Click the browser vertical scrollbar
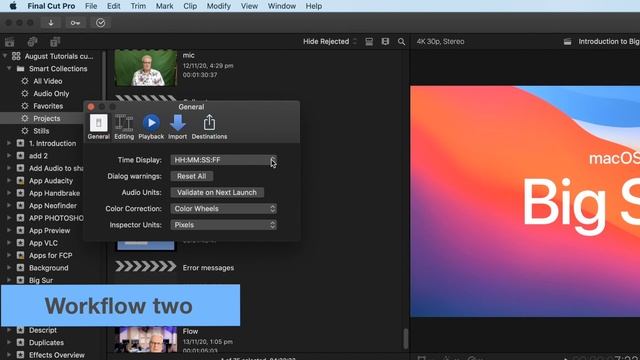640x360 pixels. [x=406, y=338]
